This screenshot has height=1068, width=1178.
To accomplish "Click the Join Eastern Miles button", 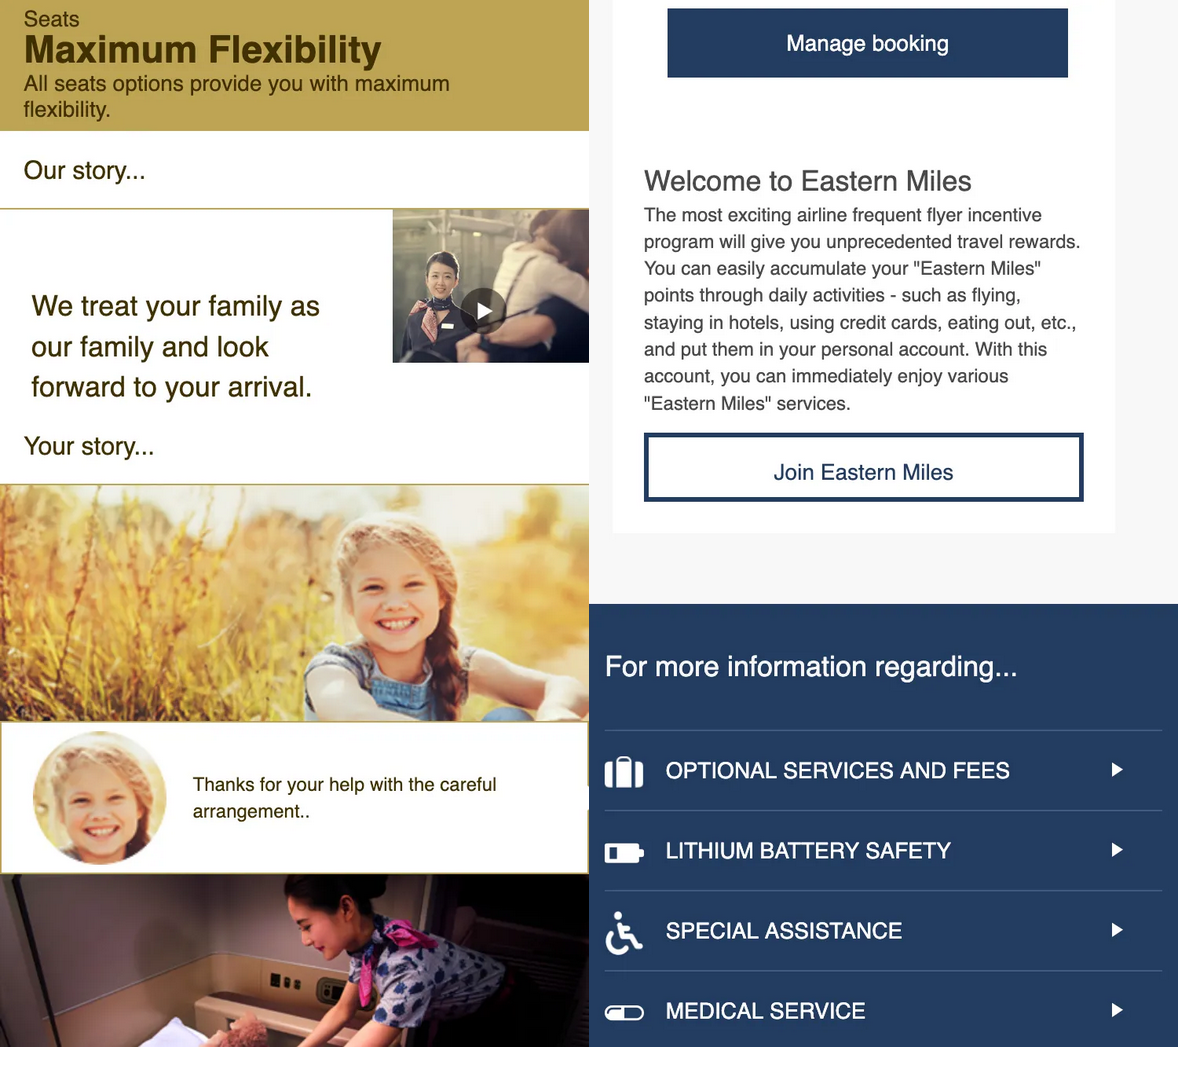I will tap(863, 467).
